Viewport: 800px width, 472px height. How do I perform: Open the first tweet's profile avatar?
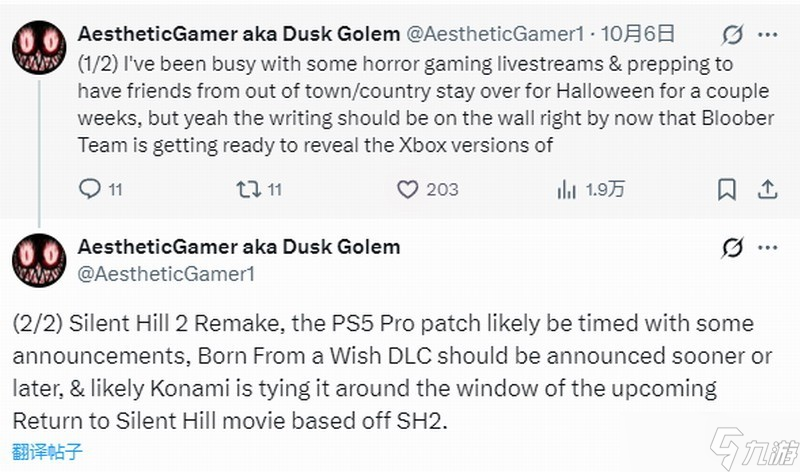pos(39,49)
